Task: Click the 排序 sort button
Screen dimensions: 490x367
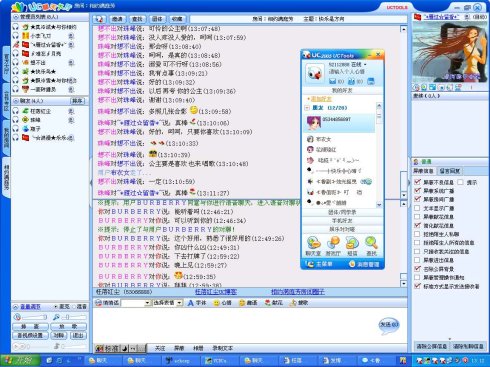Action: [x=77, y=101]
